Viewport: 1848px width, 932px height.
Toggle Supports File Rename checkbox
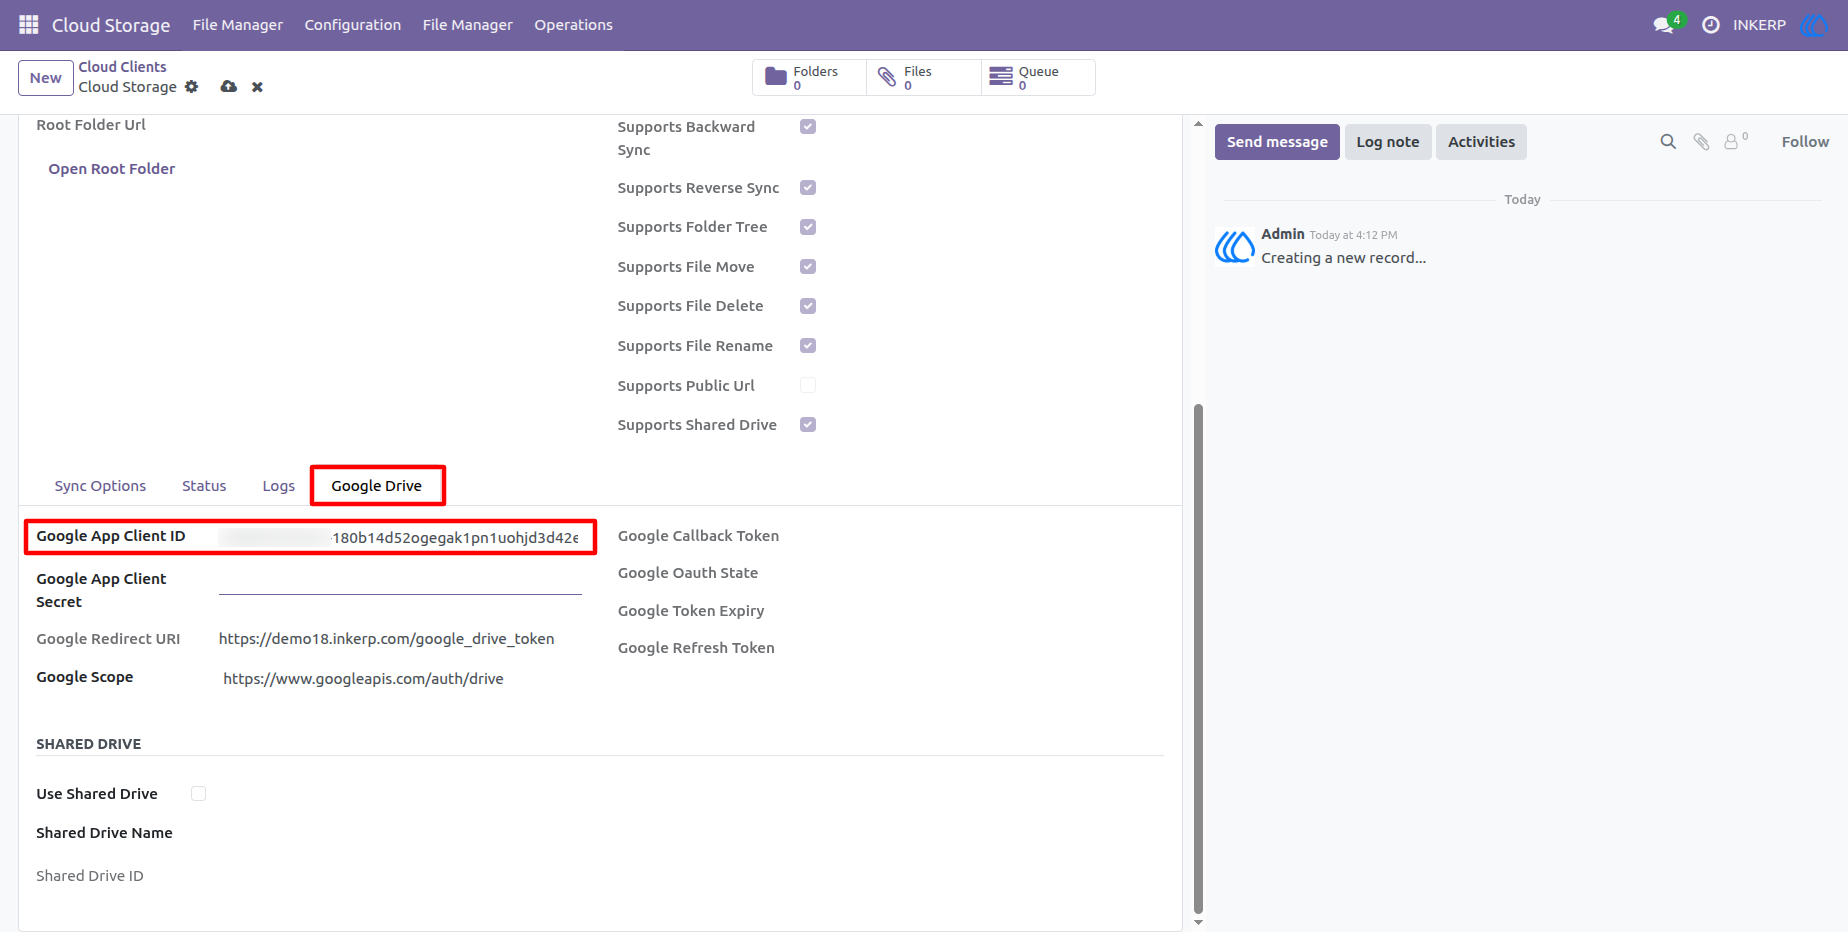(808, 346)
